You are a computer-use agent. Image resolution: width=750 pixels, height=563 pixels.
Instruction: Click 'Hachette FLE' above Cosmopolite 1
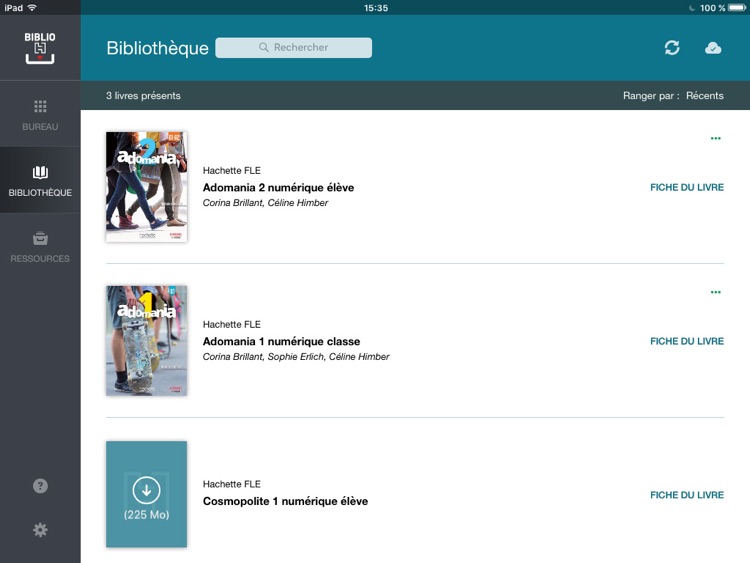[x=232, y=484]
